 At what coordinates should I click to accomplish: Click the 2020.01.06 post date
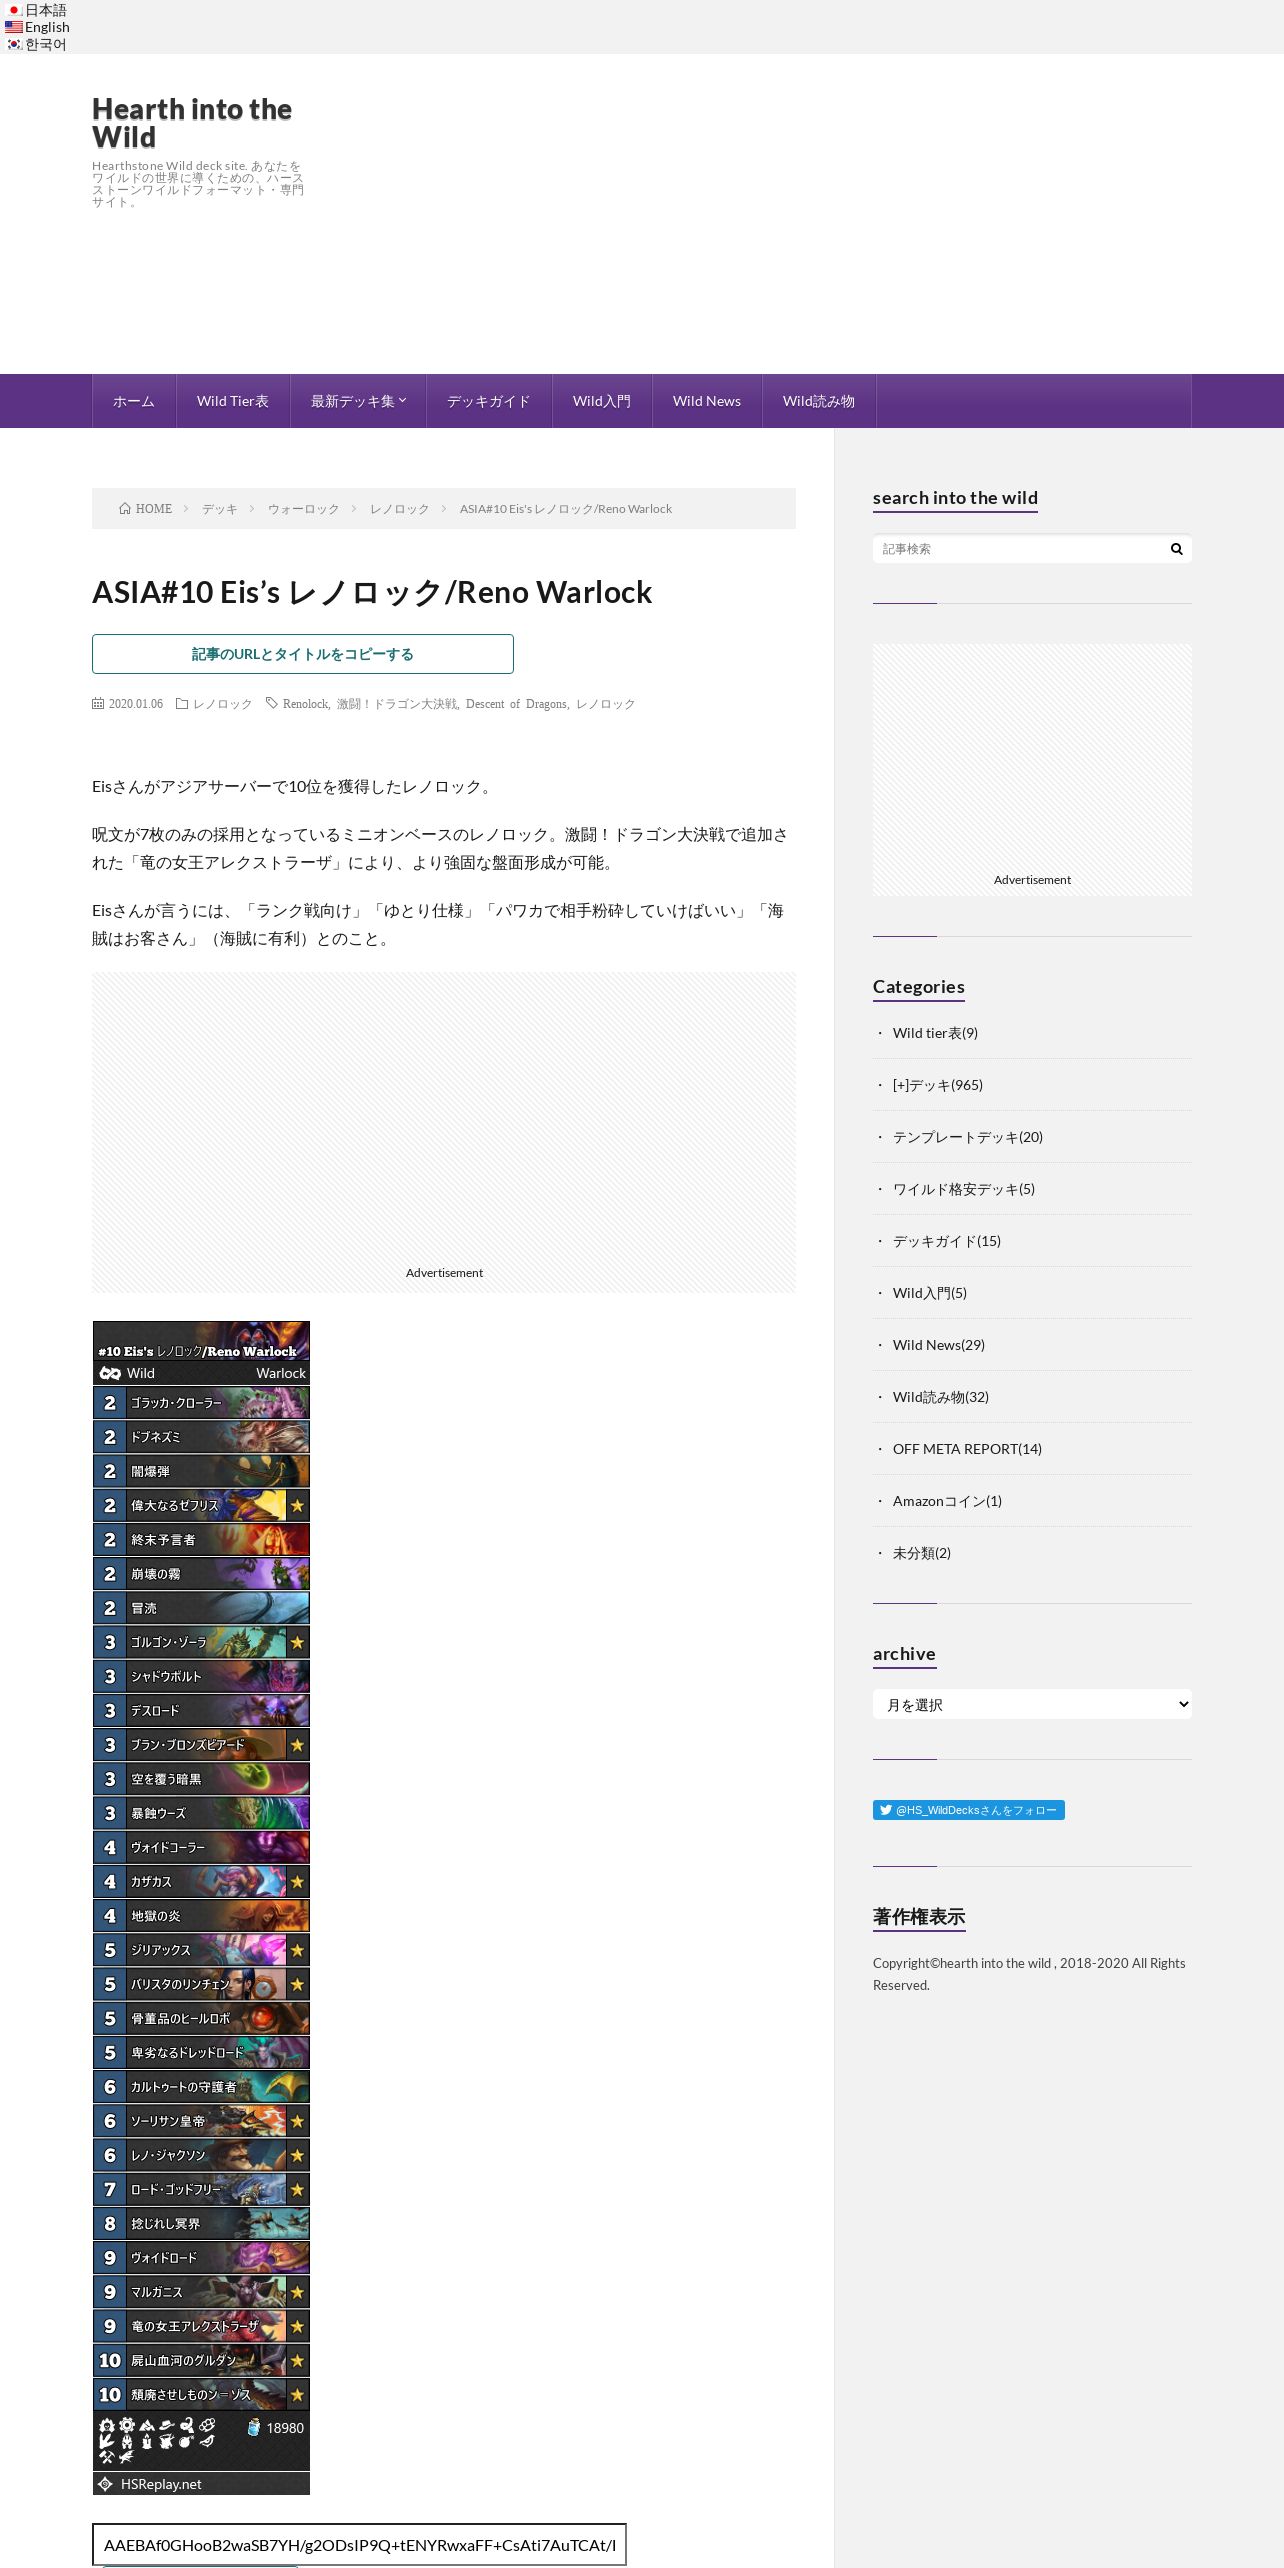tap(136, 704)
